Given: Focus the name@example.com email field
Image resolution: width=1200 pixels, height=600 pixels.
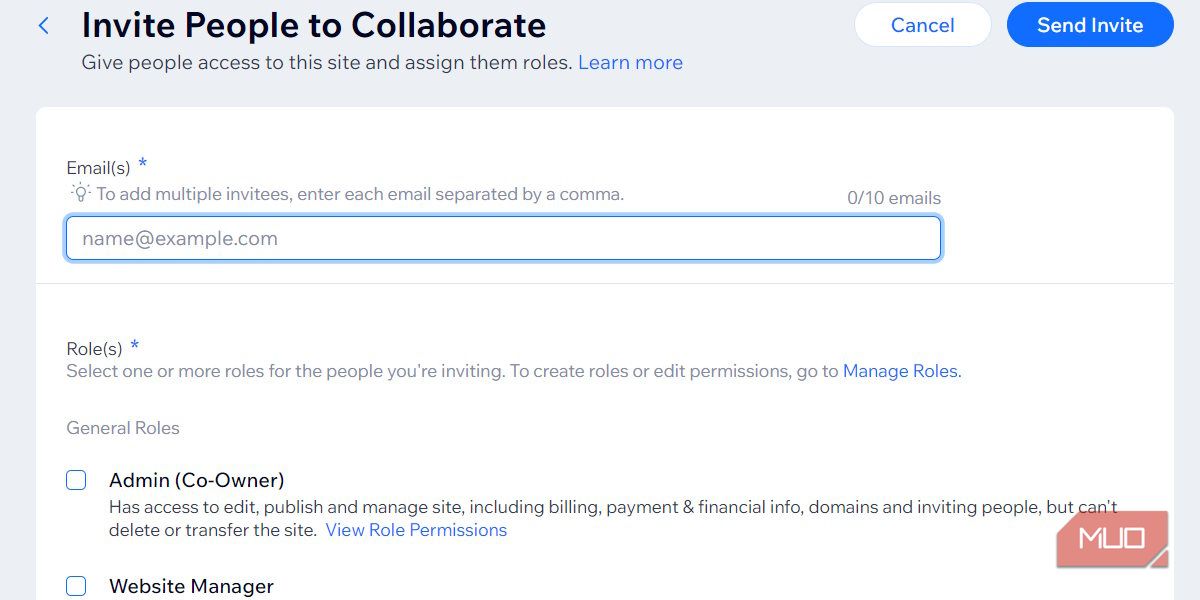Looking at the screenshot, I should (x=503, y=239).
